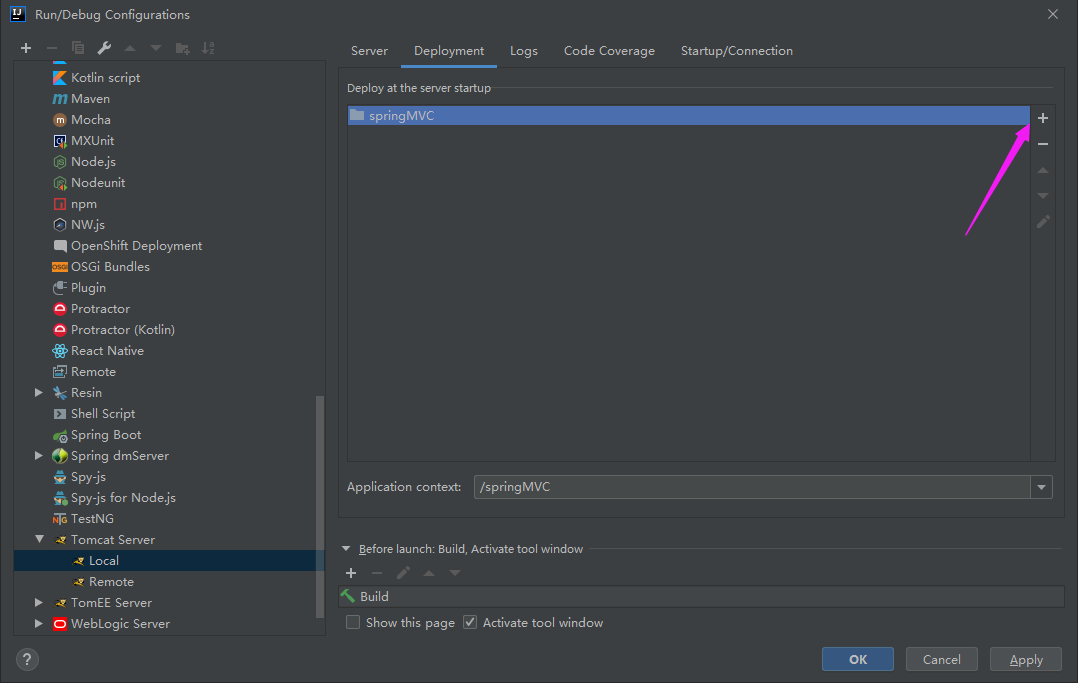
Task: Sort configurations alphabetically icon
Action: (x=208, y=48)
